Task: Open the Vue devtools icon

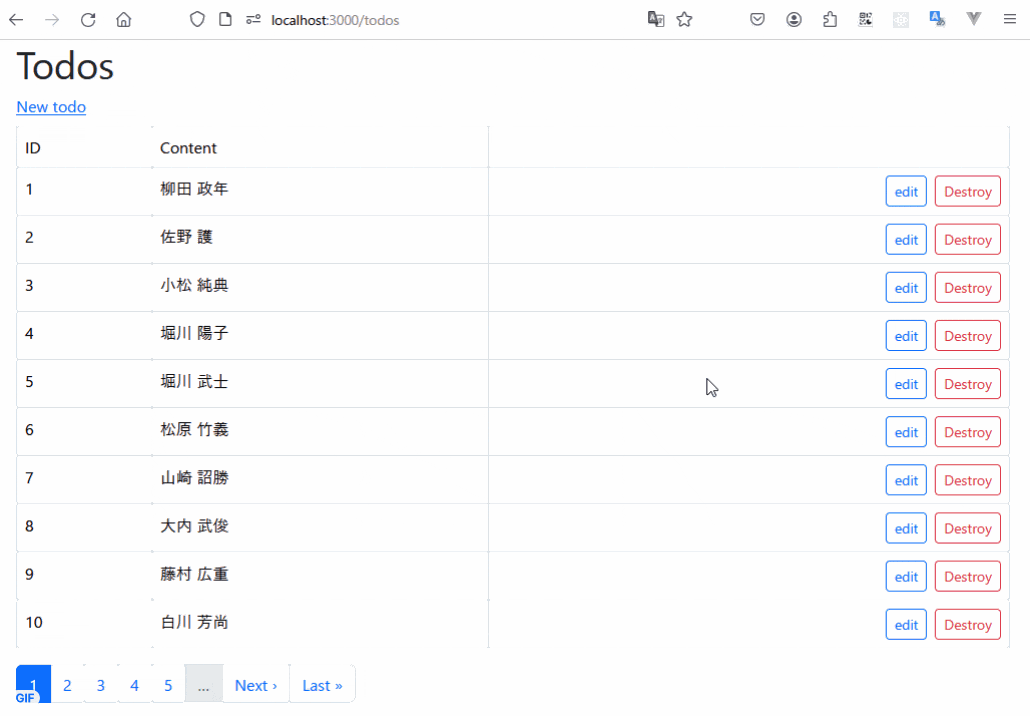Action: point(973,19)
